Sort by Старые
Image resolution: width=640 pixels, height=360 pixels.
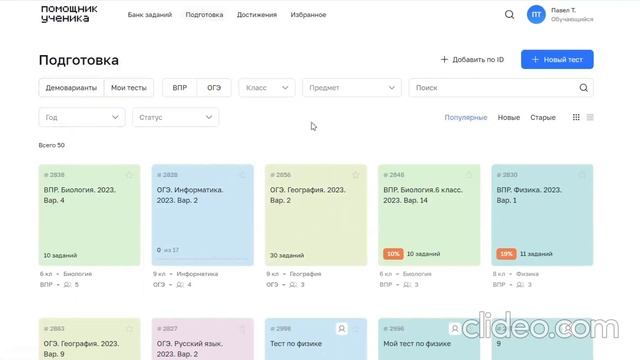pos(543,118)
